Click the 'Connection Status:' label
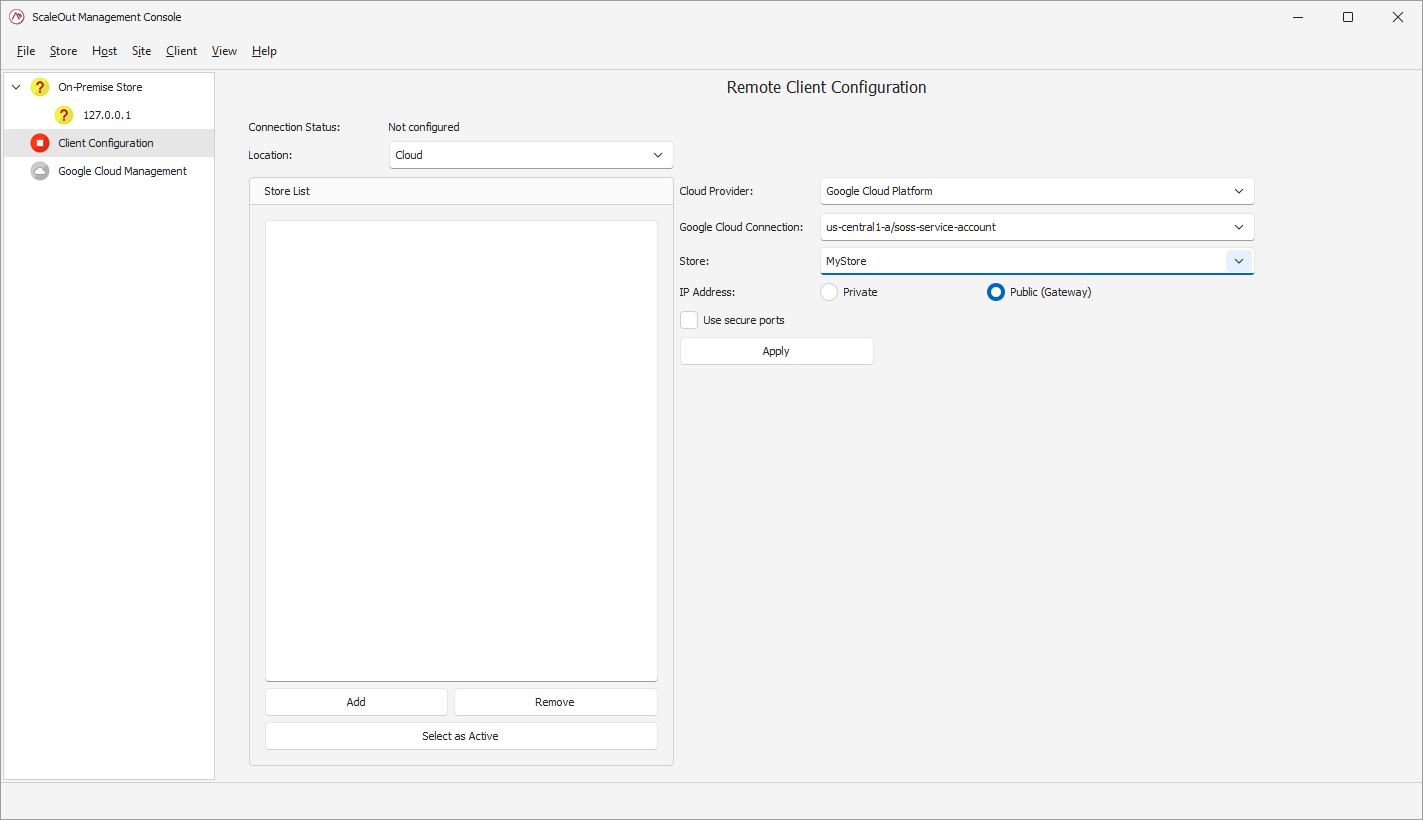Viewport: 1423px width, 820px height. (294, 127)
